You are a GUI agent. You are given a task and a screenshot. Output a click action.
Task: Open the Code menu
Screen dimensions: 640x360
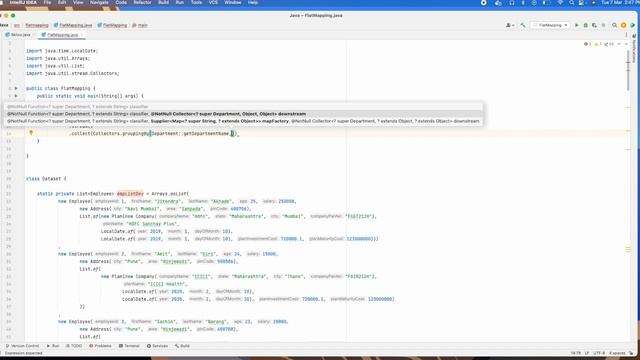pyautogui.click(x=121, y=2)
